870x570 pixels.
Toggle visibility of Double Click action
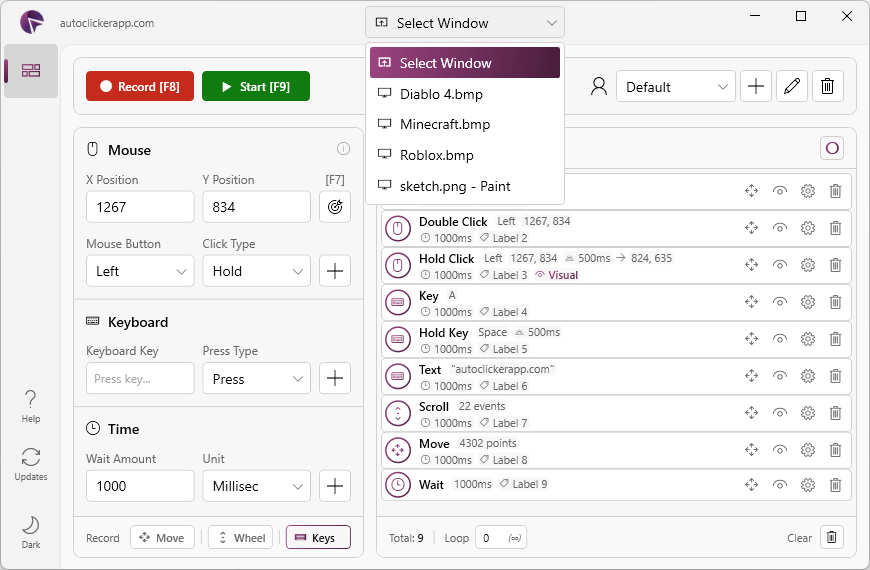(x=780, y=228)
